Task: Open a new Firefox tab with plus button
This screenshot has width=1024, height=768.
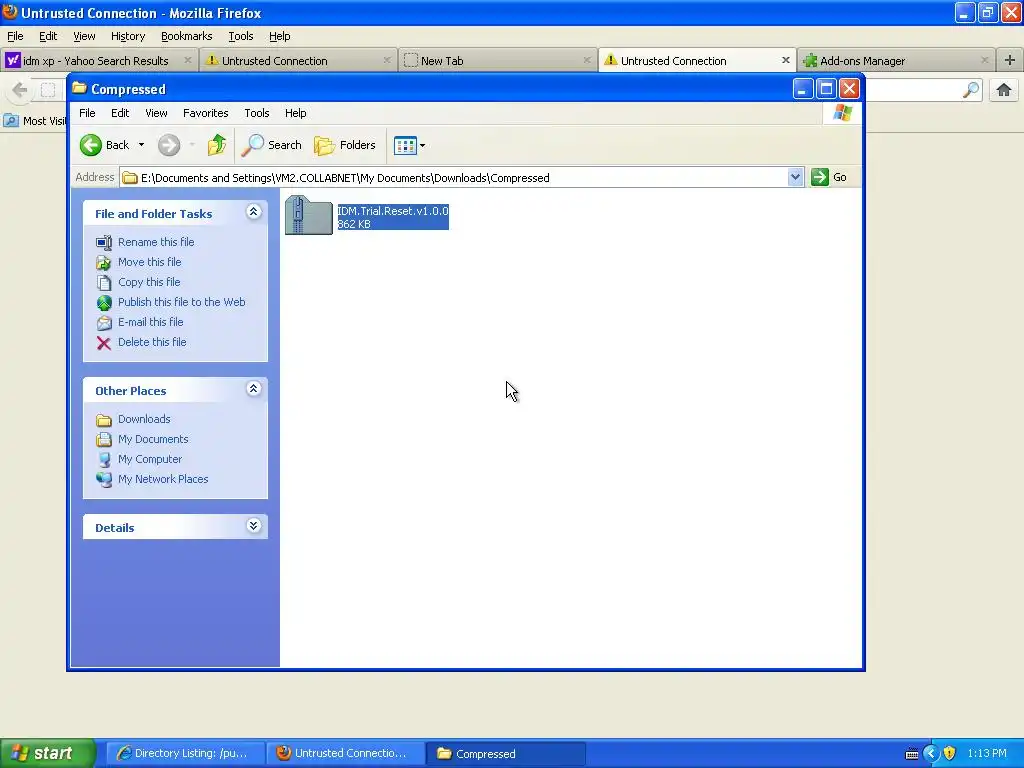Action: click(x=1010, y=60)
